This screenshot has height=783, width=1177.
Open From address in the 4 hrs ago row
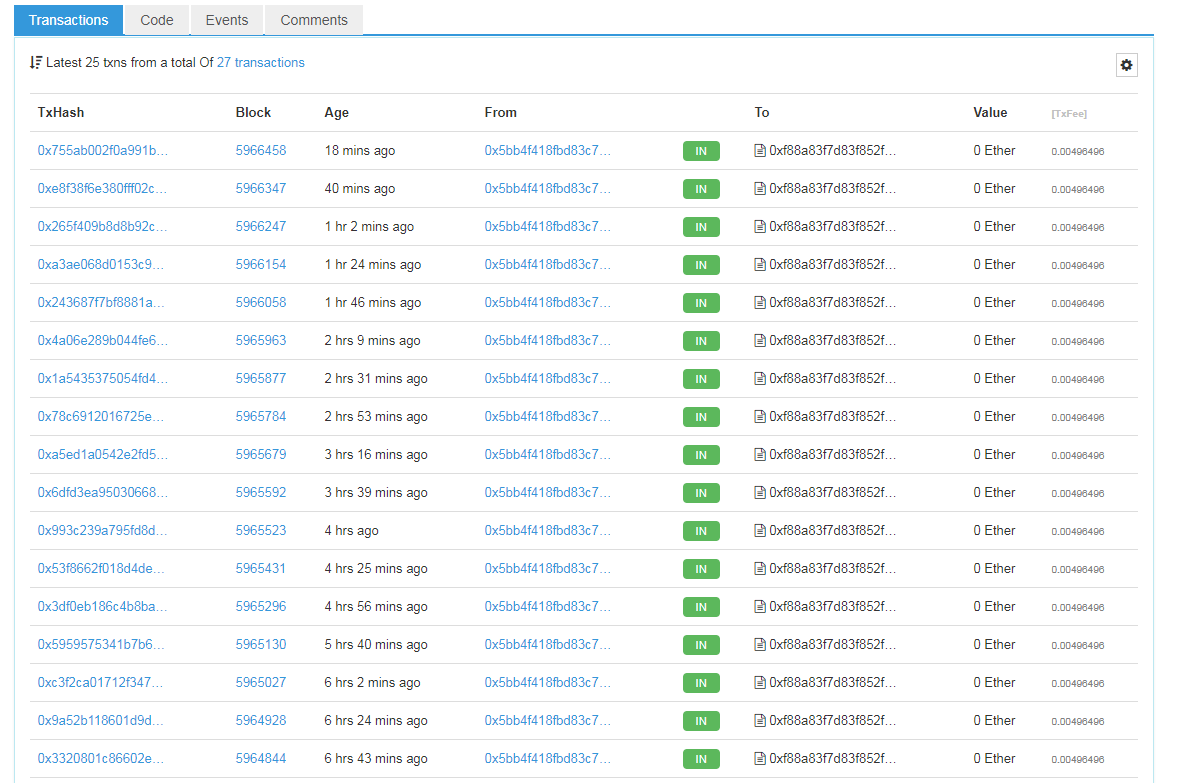547,530
